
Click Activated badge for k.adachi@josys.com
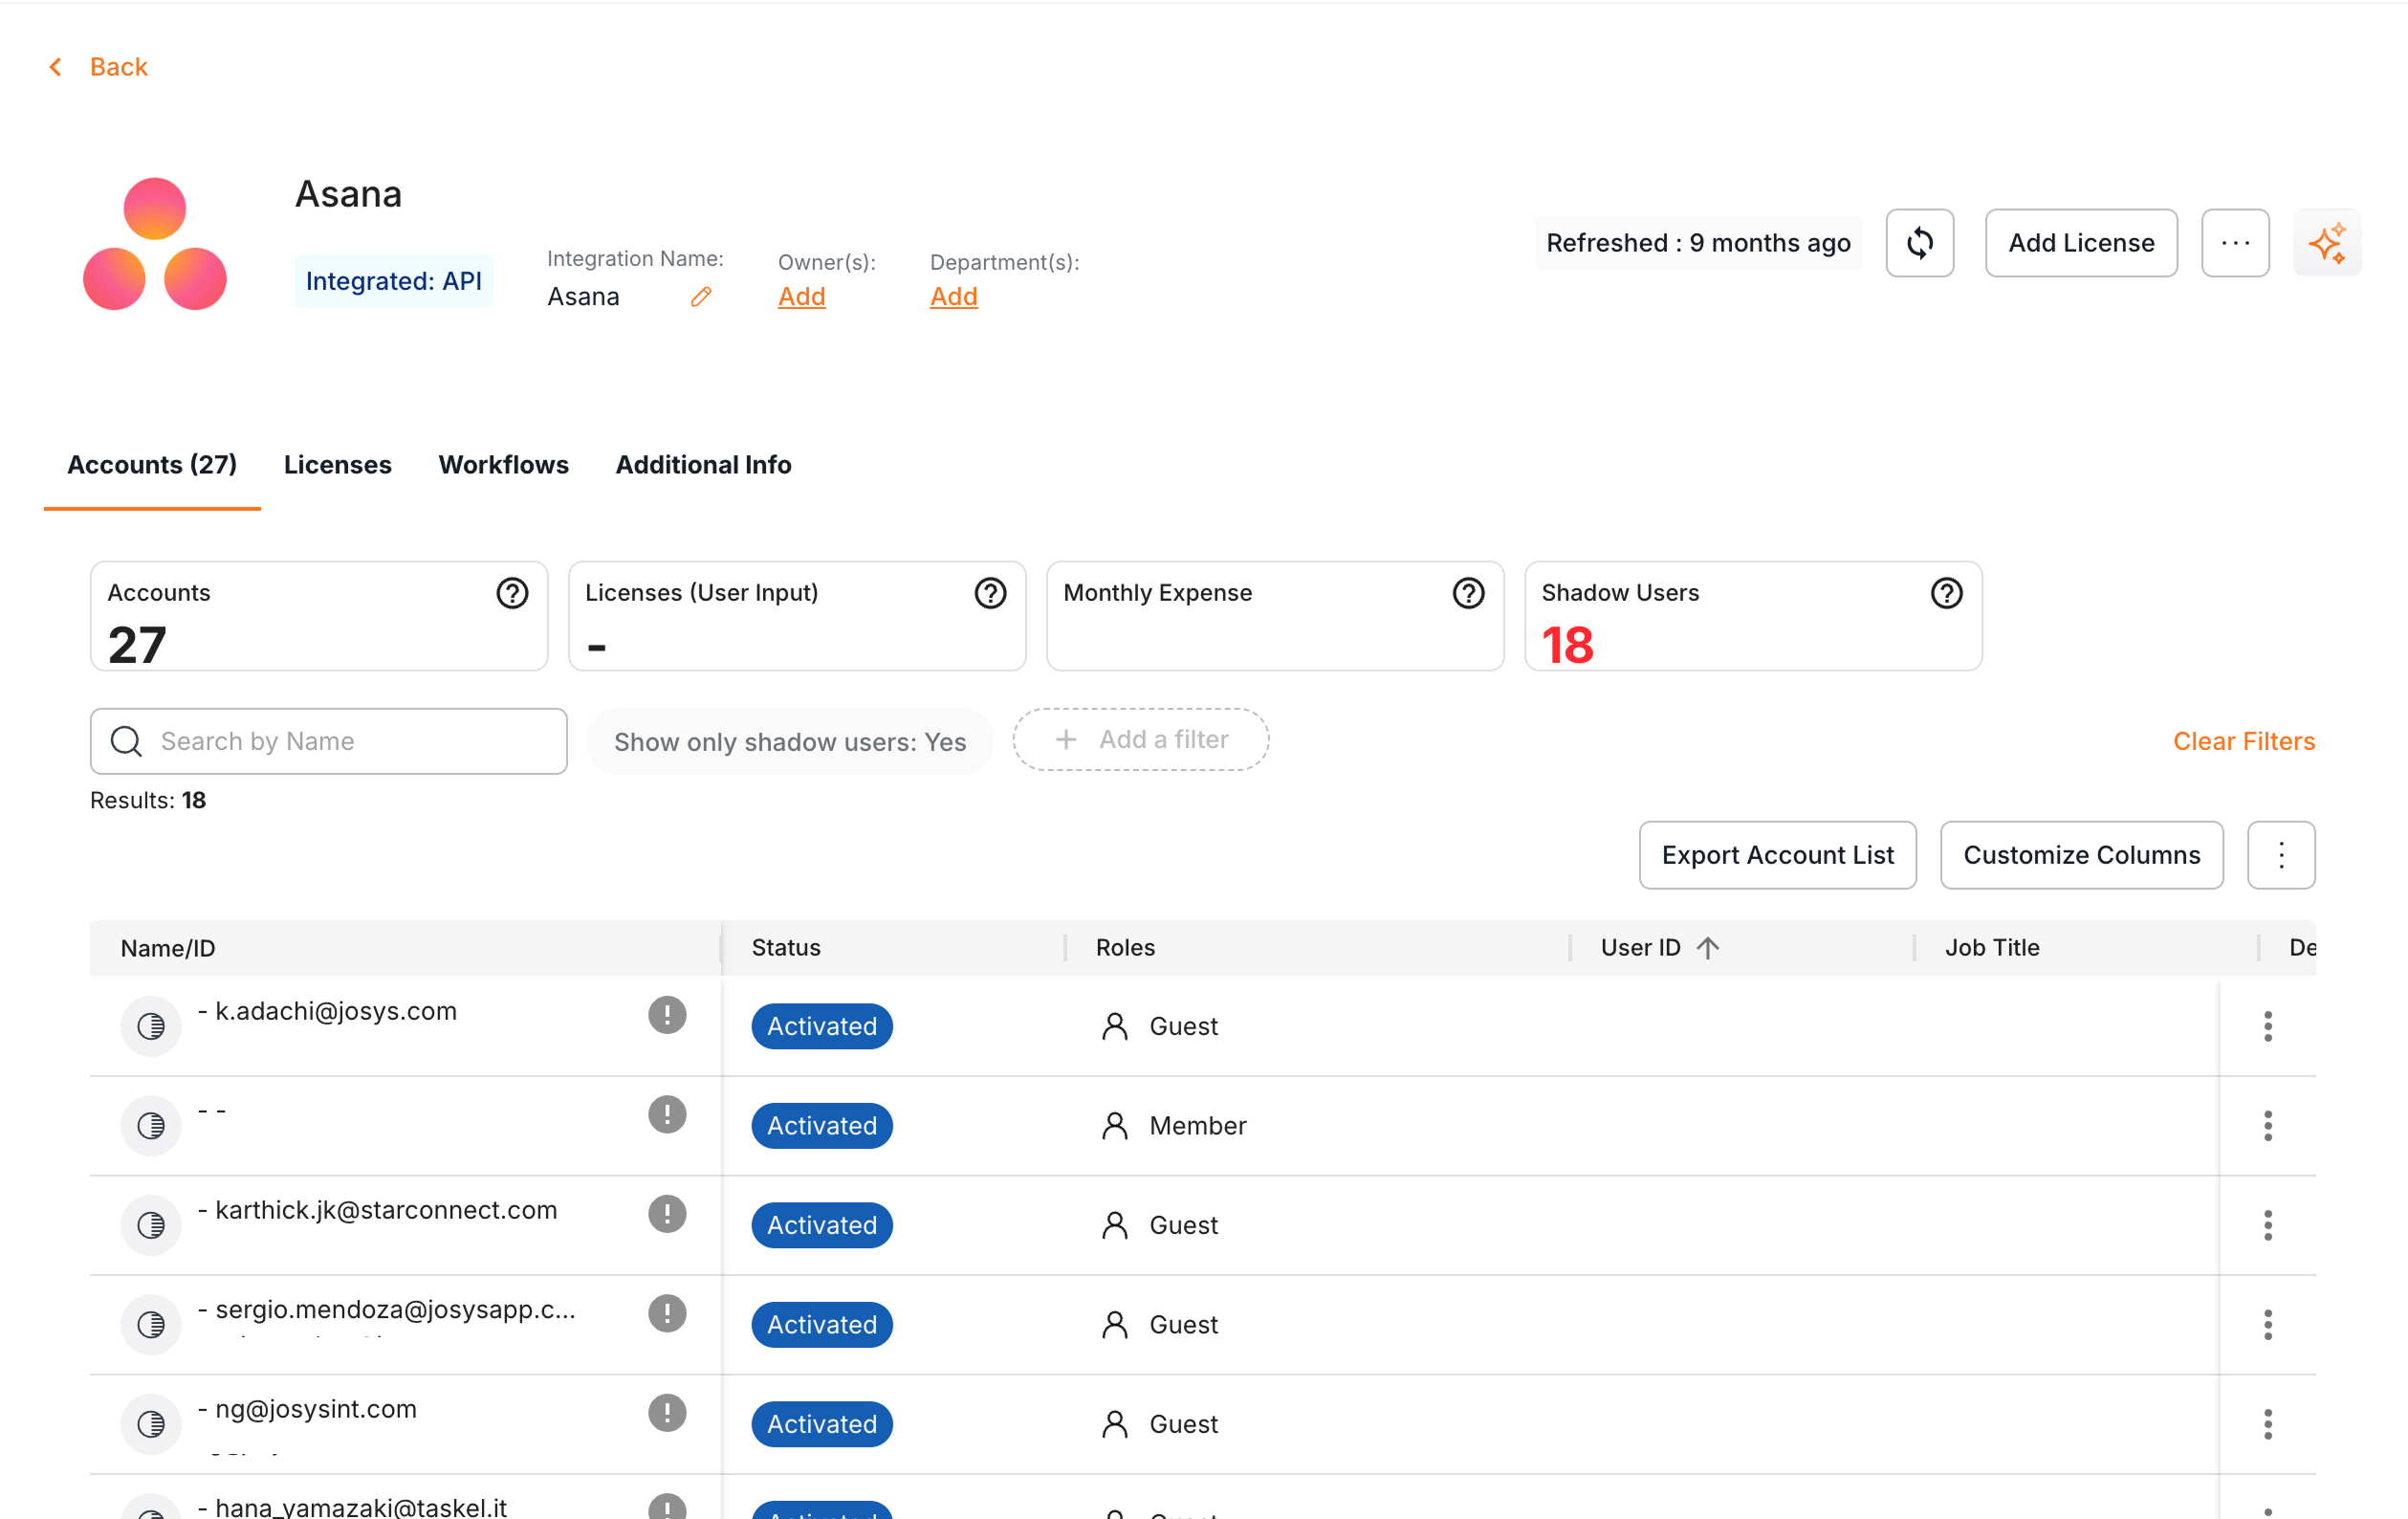pos(822,1026)
